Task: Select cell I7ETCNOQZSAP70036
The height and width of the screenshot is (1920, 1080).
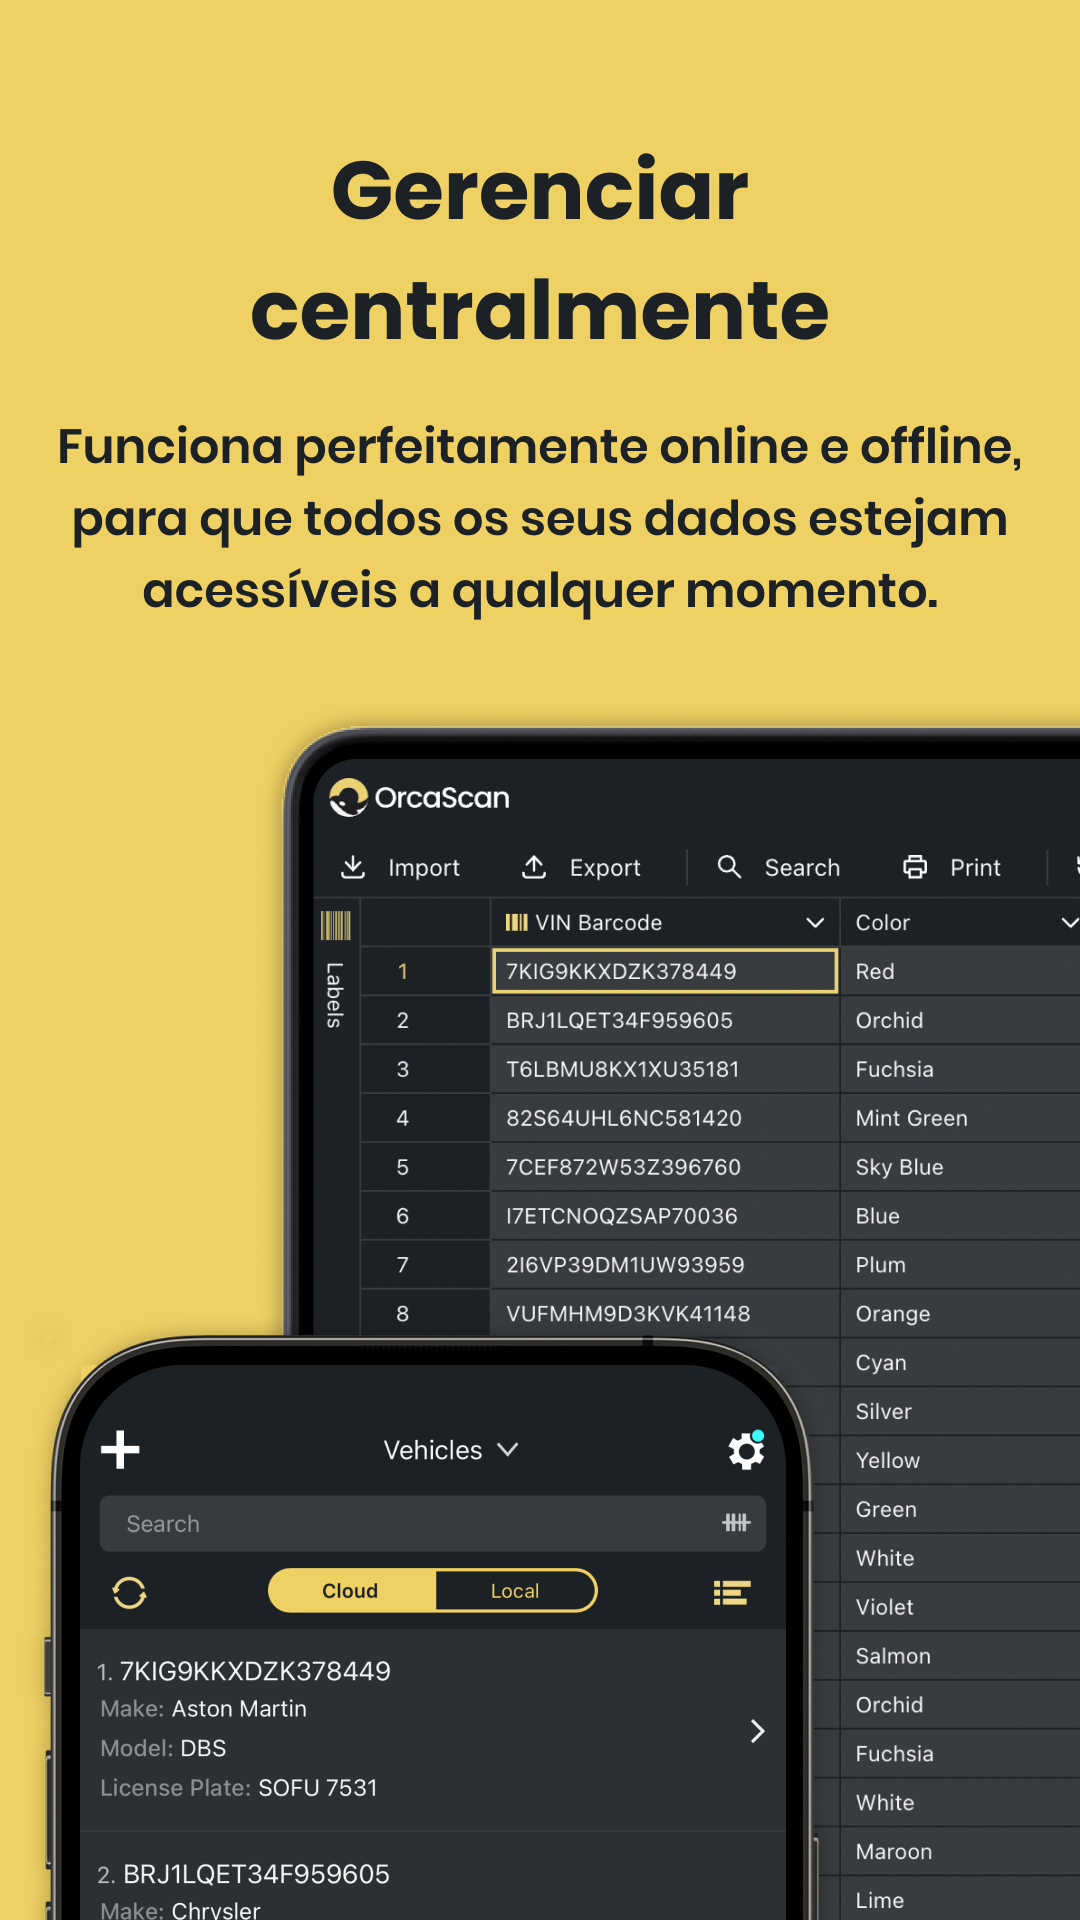Action: point(665,1216)
